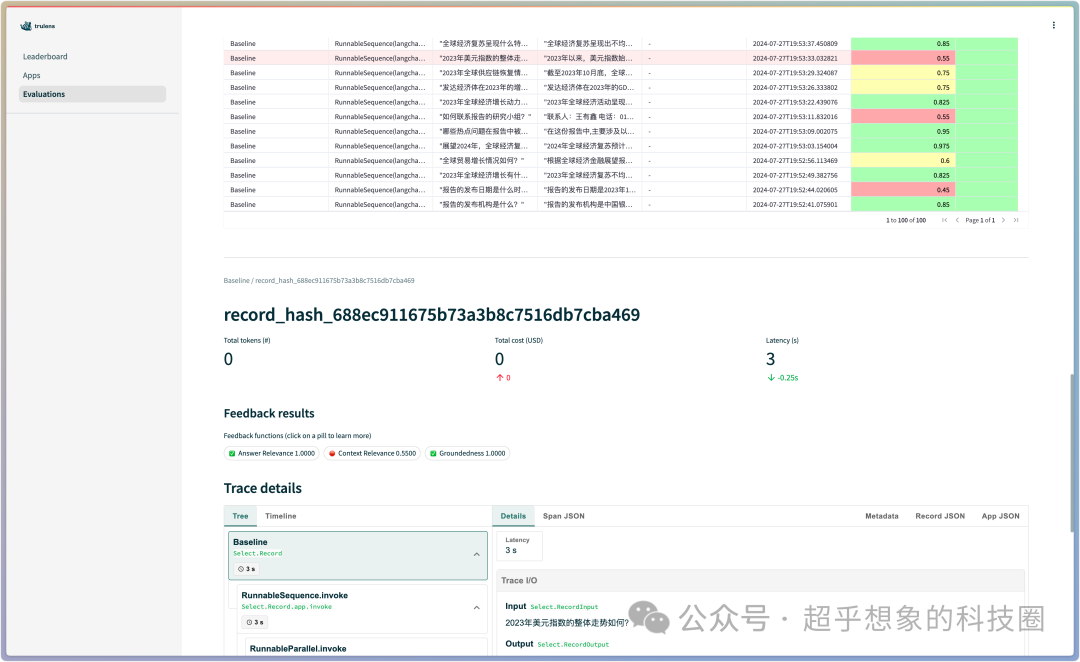Click red down-arrow beside -0.25s latency
The image size is (1080, 662).
tap(770, 378)
